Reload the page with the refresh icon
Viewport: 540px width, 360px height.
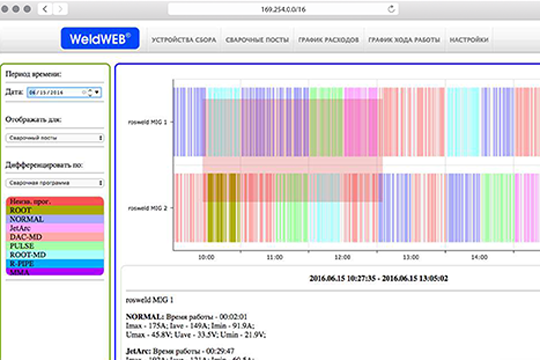[391, 9]
